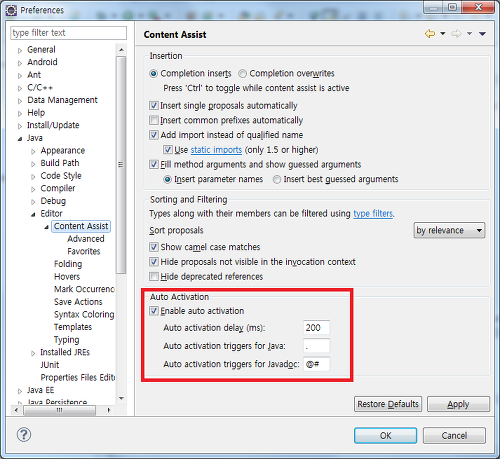Toggle Enable auto activation checkbox

tap(154, 311)
